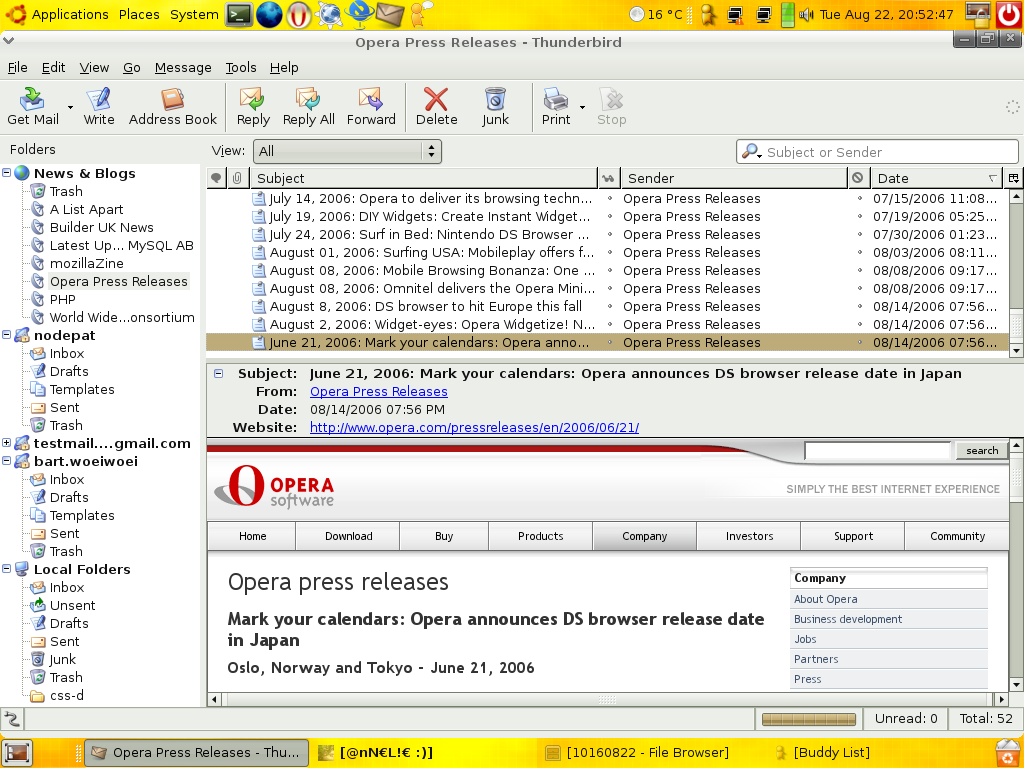
Task: Expand the testmail gmail.com account
Action: [x=7, y=443]
